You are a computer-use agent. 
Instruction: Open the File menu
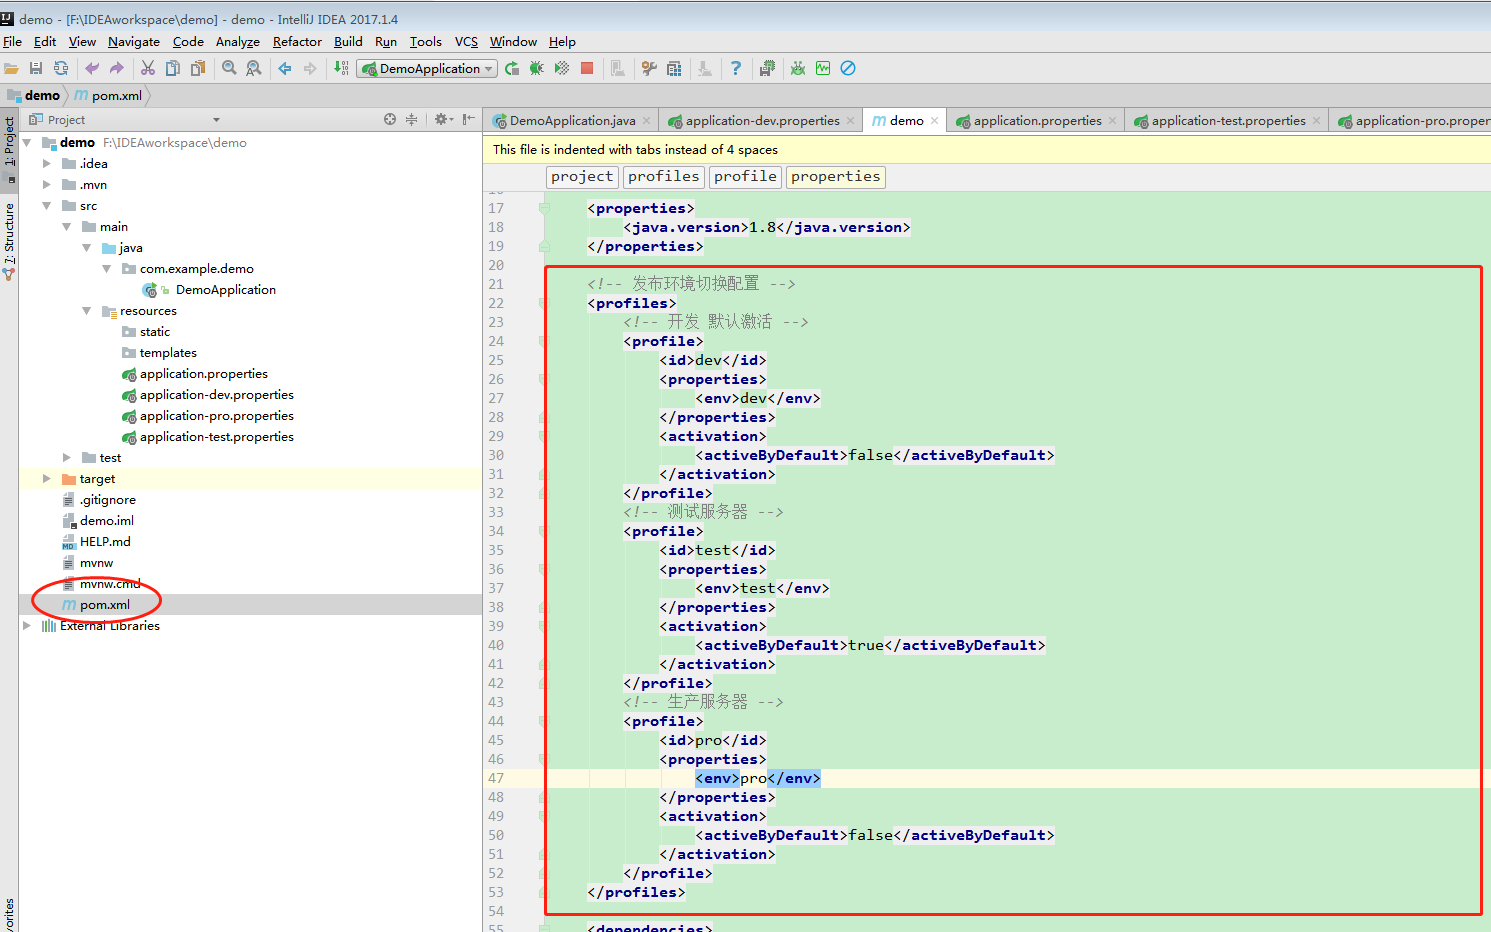[12, 41]
